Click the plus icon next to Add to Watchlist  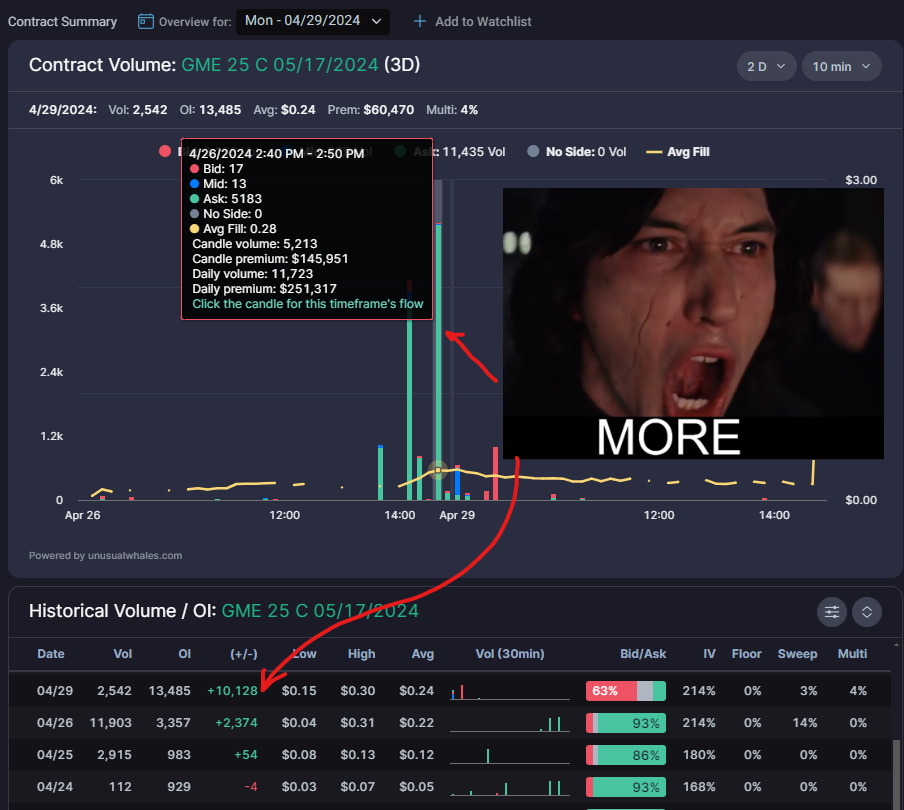tap(419, 21)
